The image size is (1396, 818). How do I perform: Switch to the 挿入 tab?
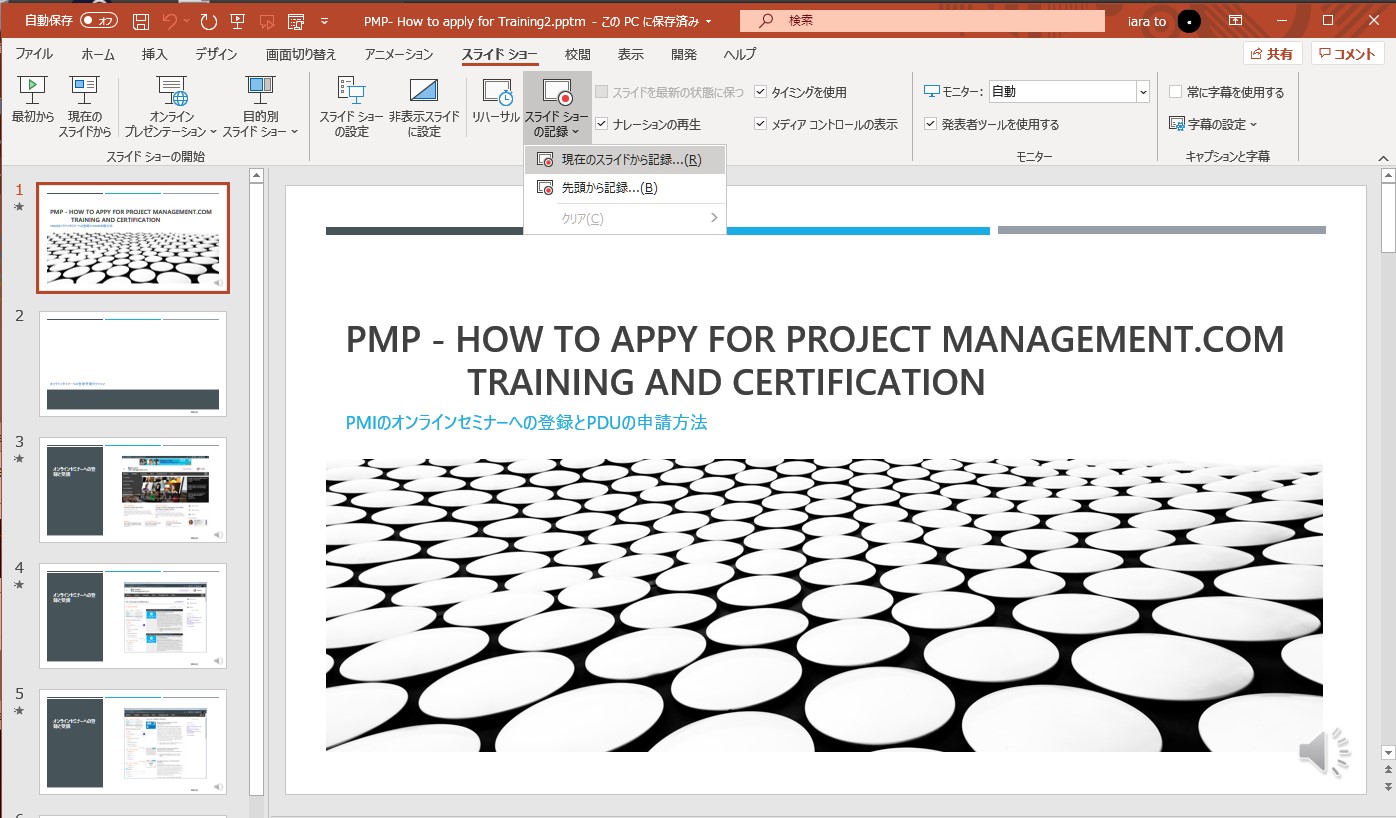pos(155,54)
